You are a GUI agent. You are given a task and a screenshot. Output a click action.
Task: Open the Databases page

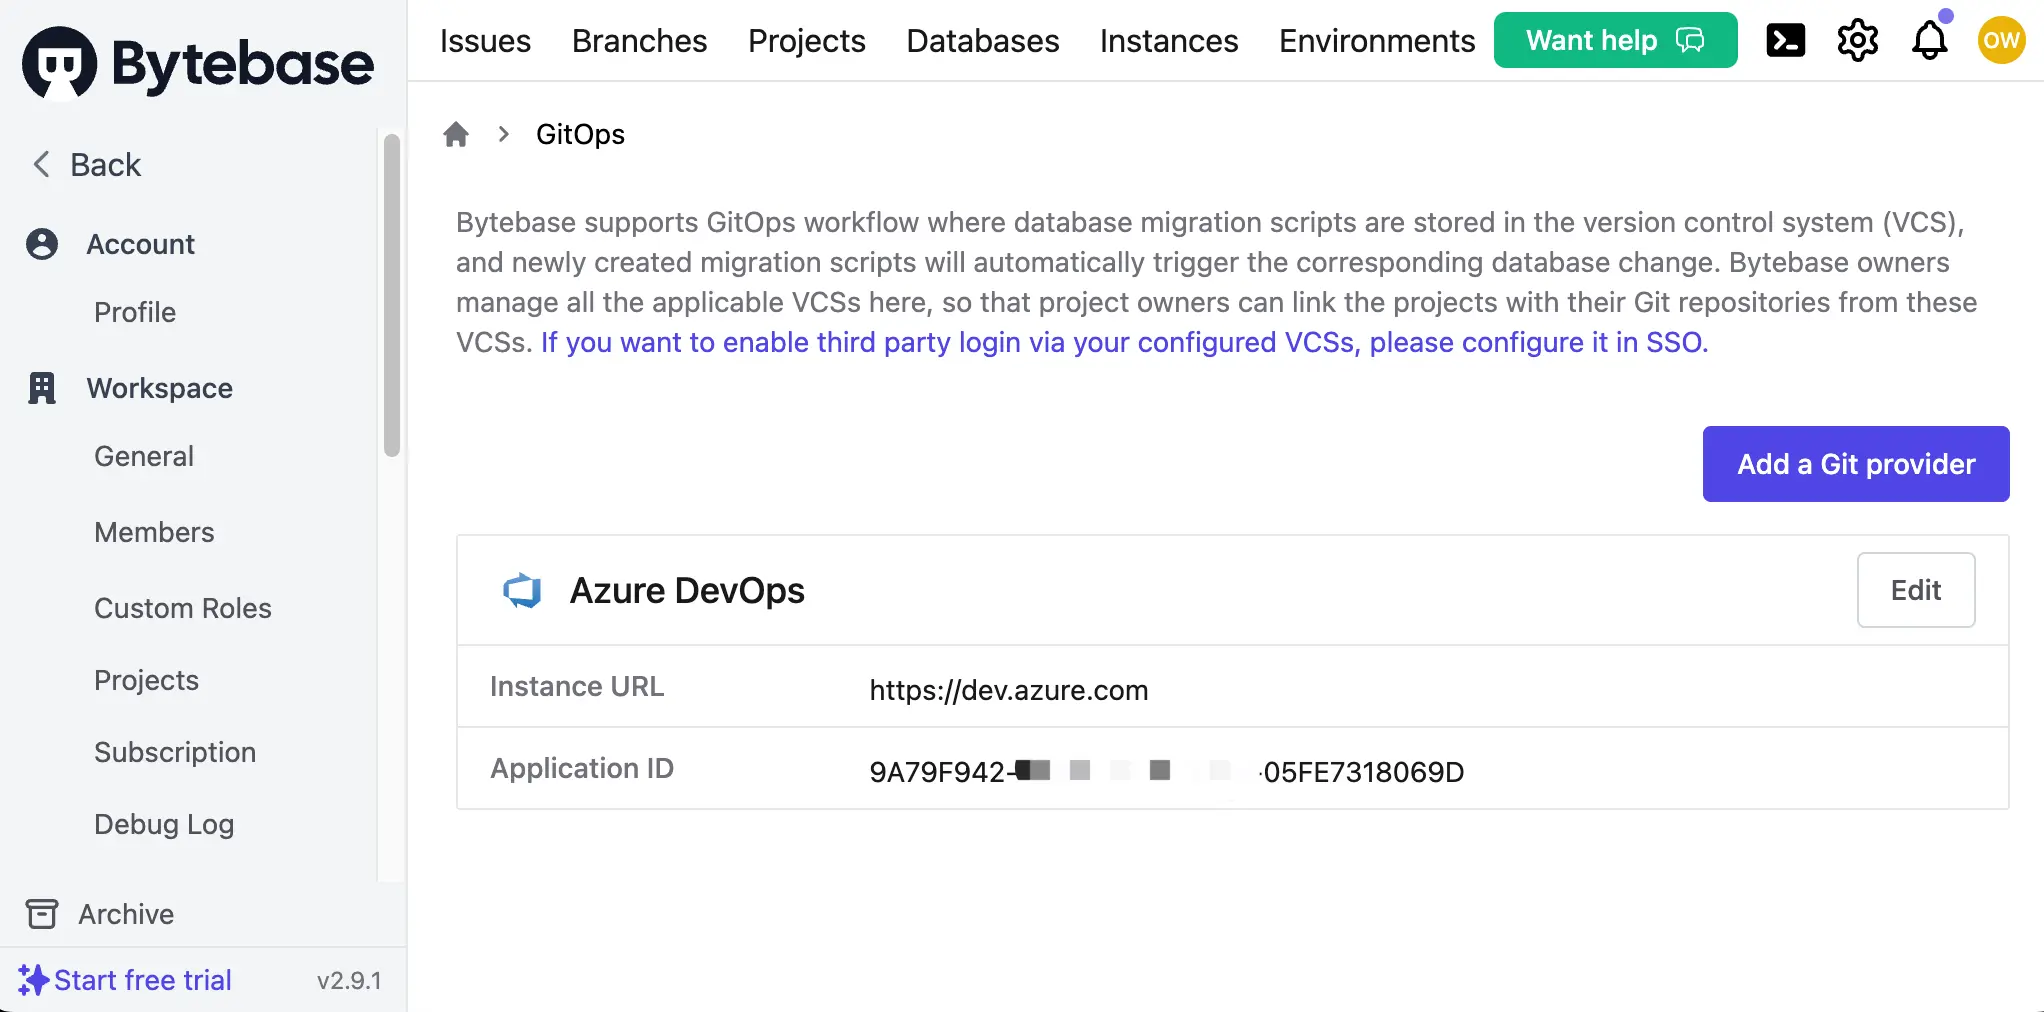[x=983, y=41]
